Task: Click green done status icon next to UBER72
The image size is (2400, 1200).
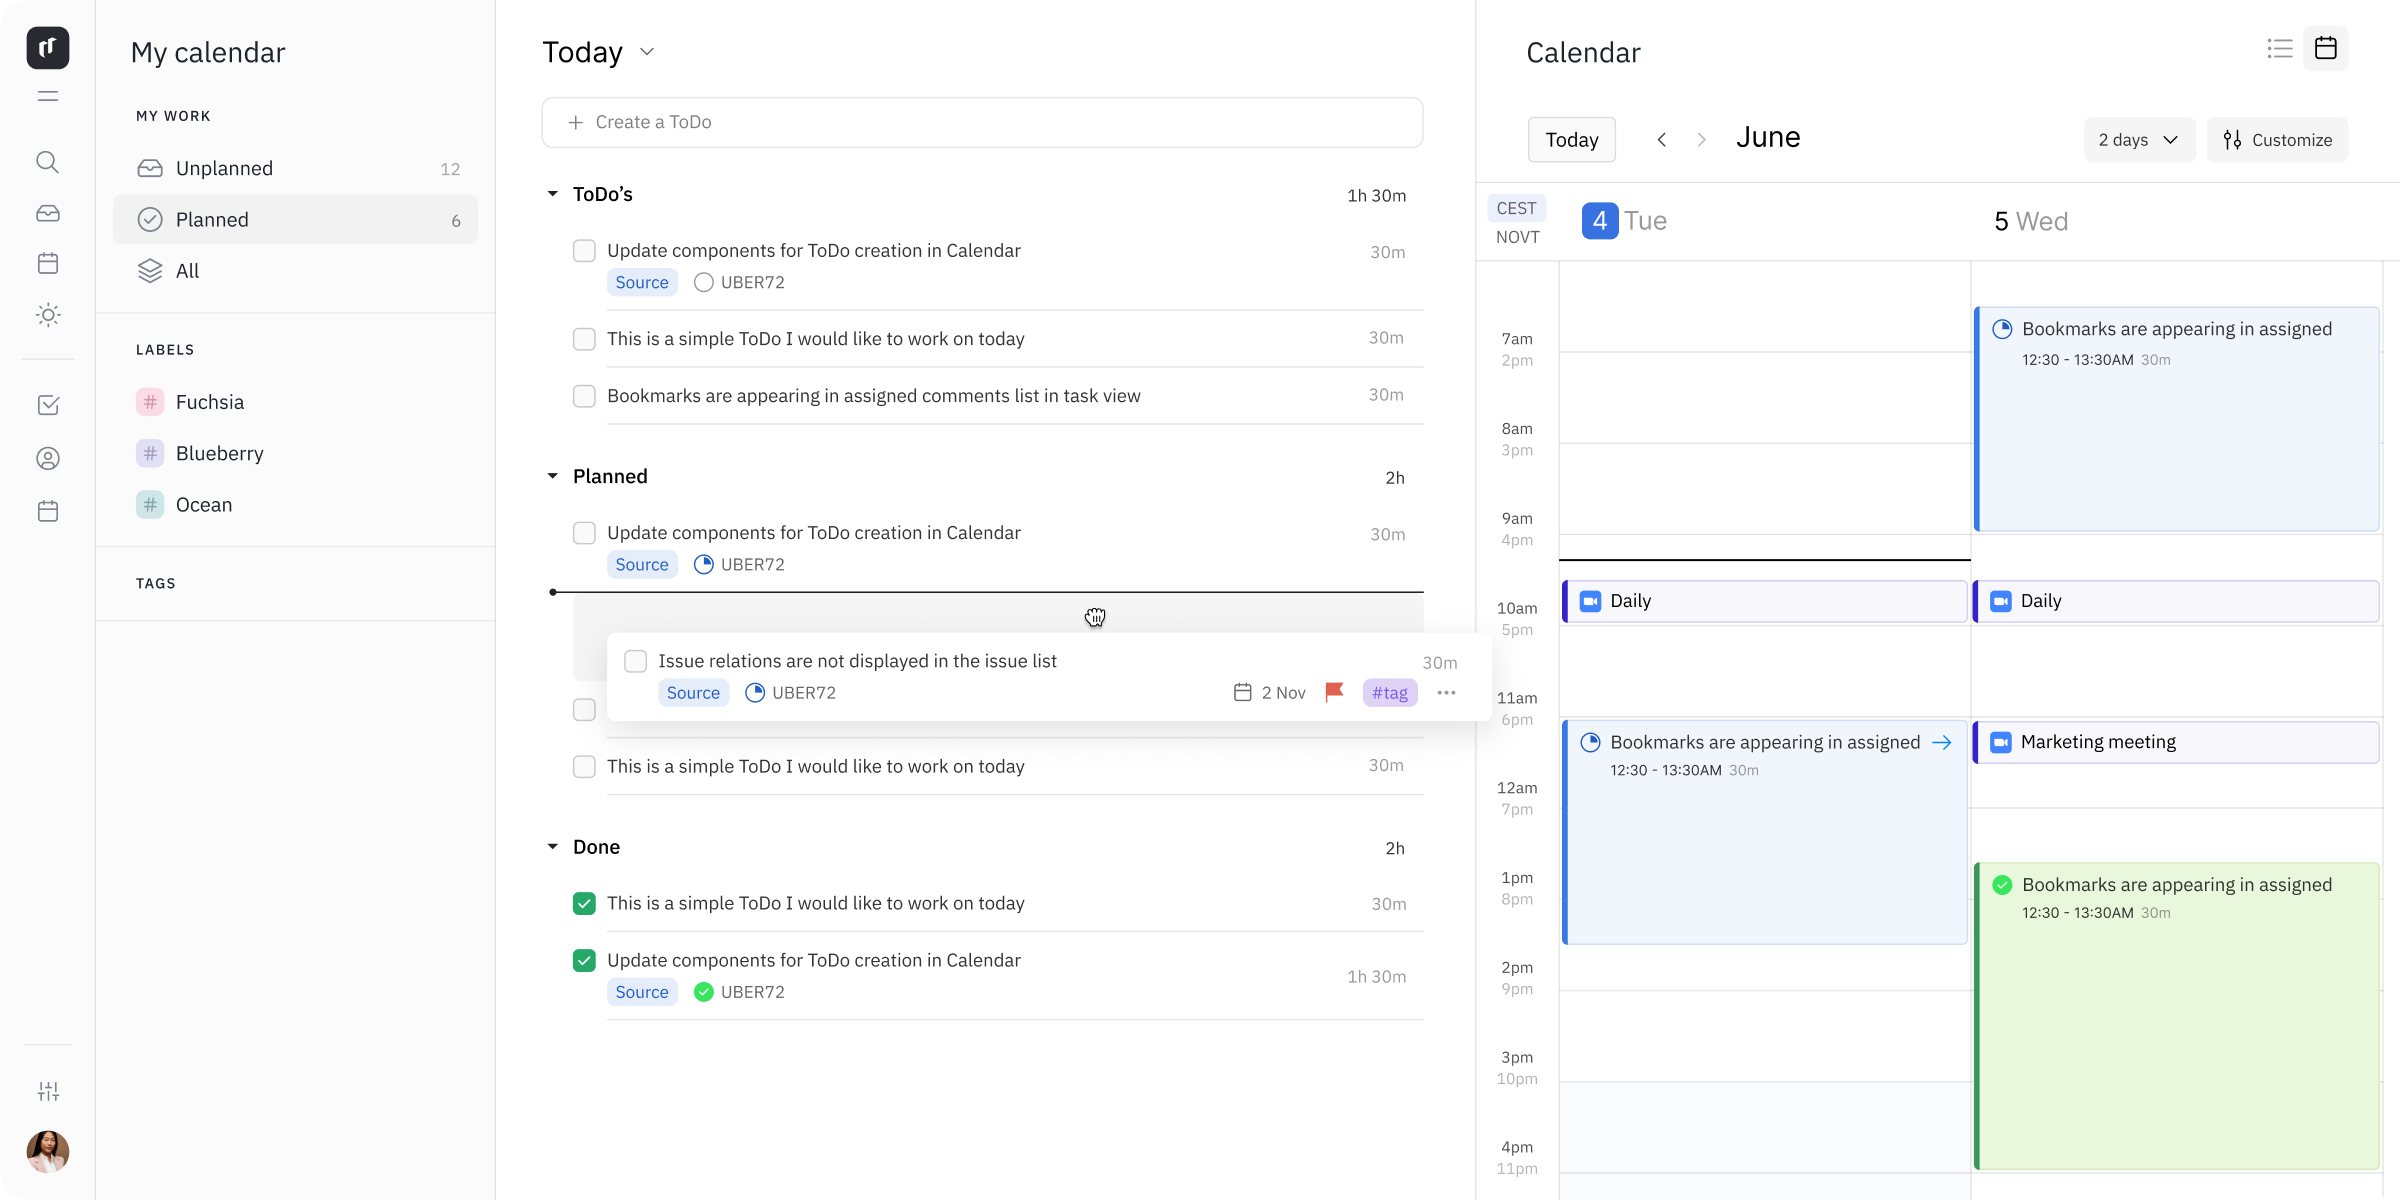Action: 704,992
